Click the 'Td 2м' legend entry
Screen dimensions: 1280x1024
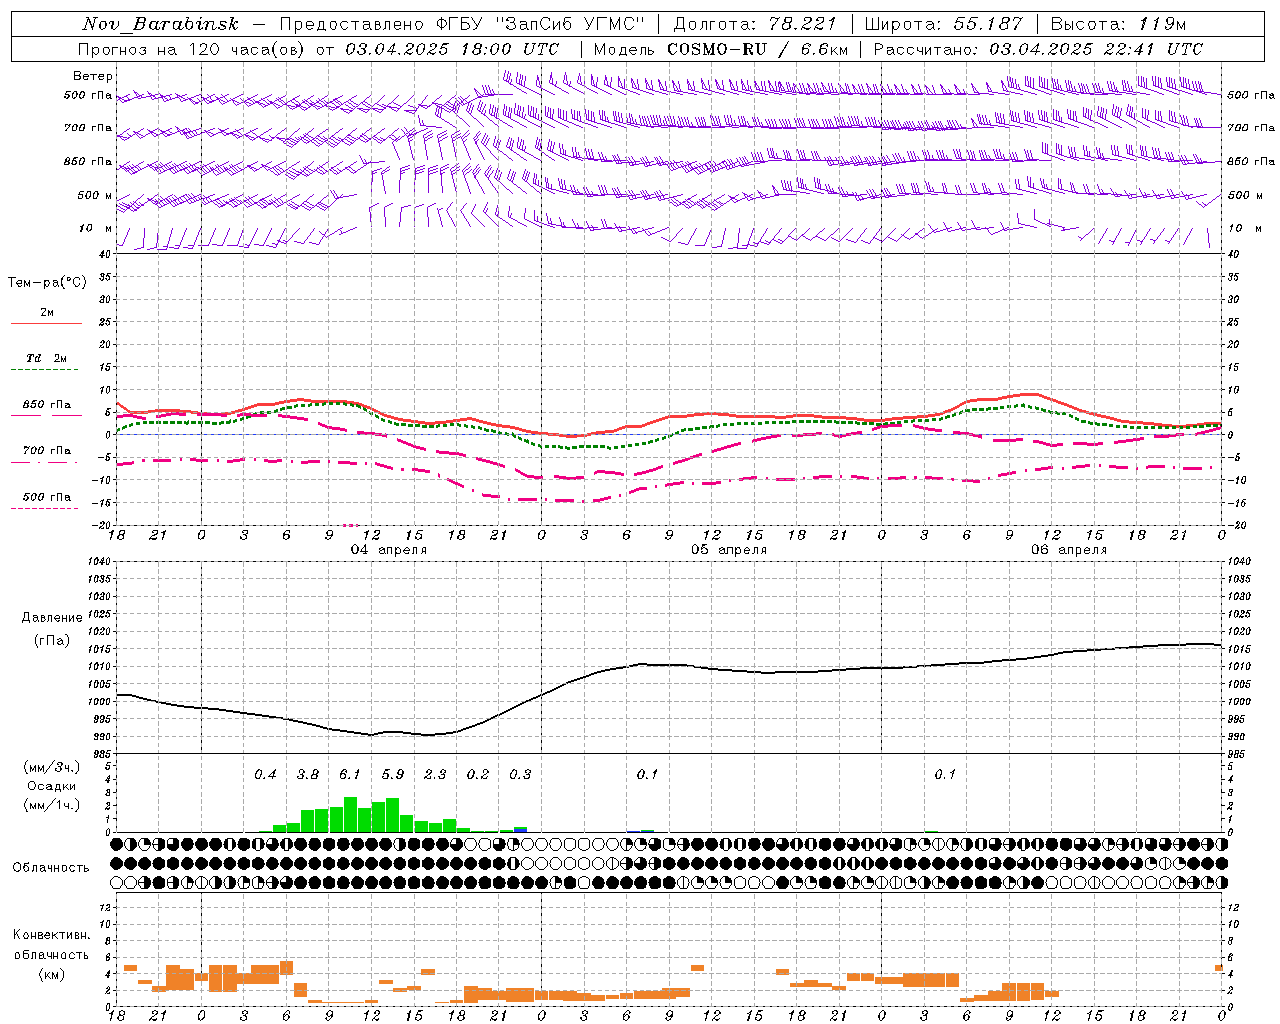(47, 358)
